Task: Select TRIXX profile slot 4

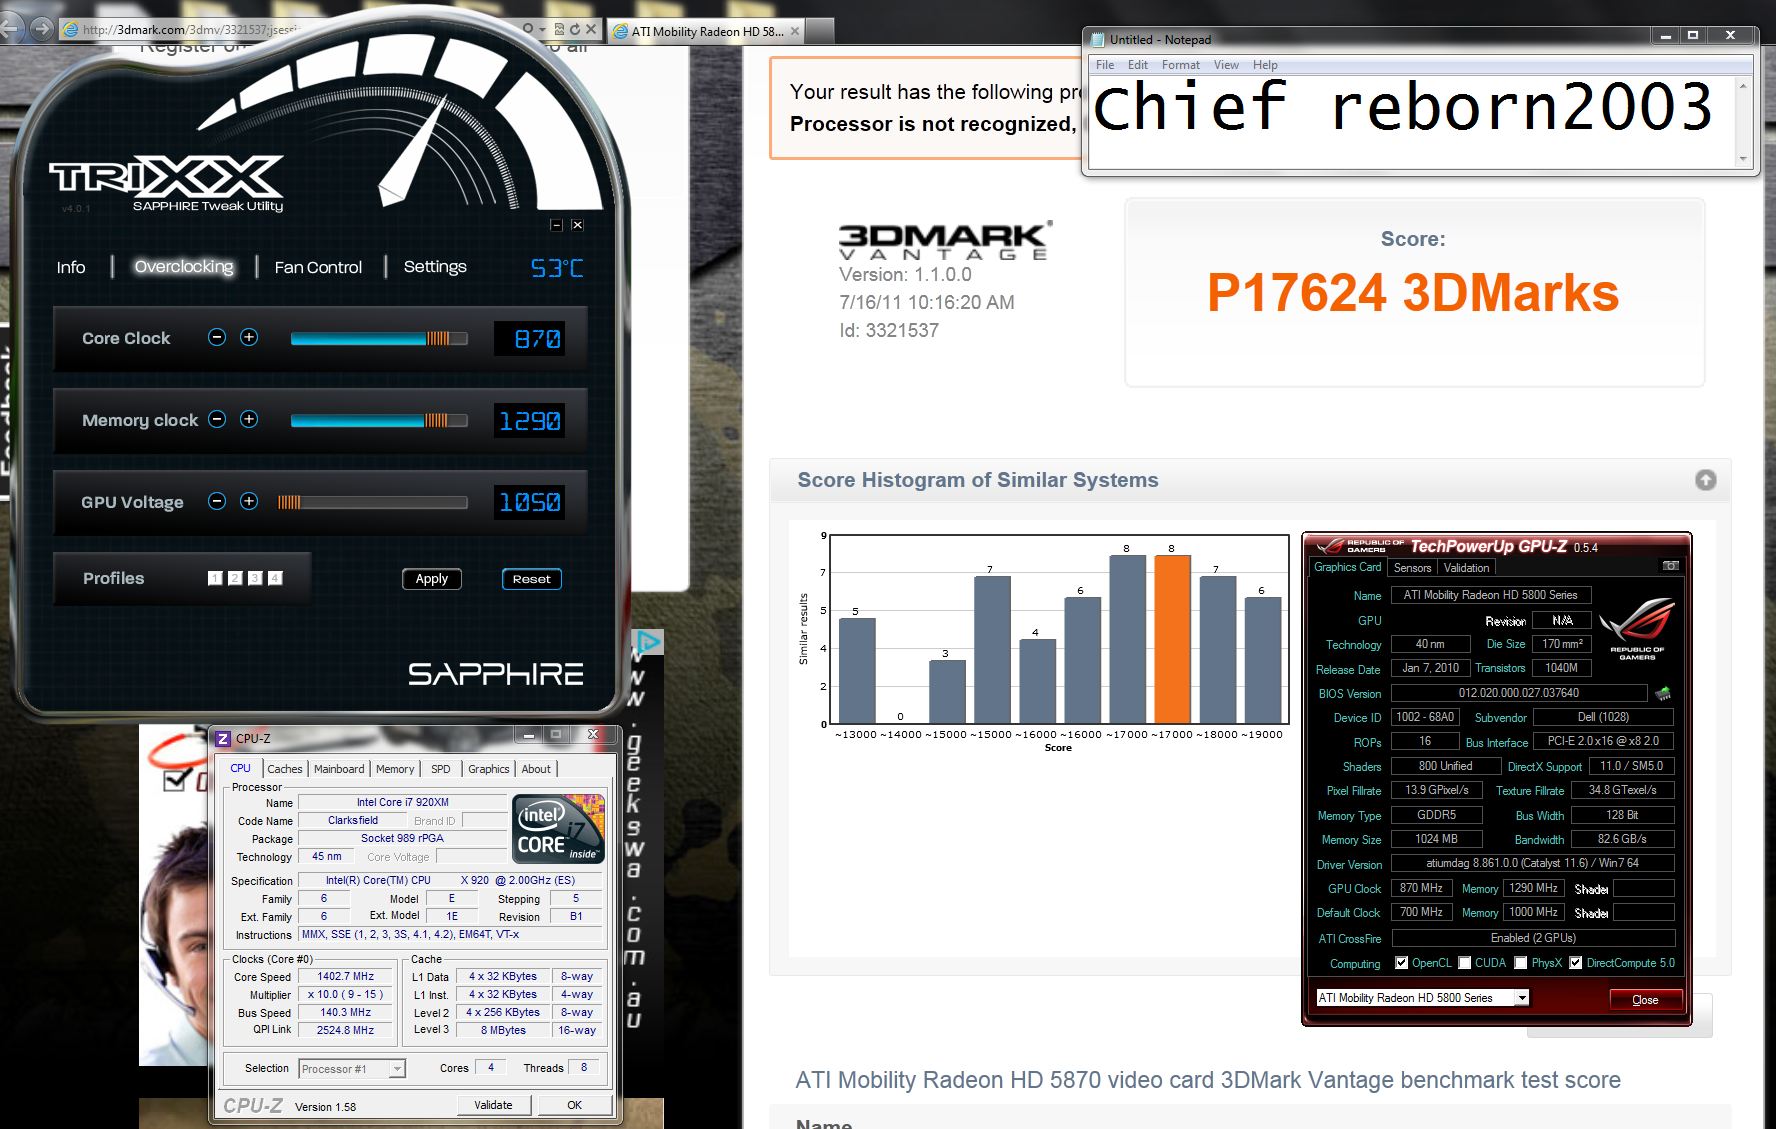Action: [275, 578]
